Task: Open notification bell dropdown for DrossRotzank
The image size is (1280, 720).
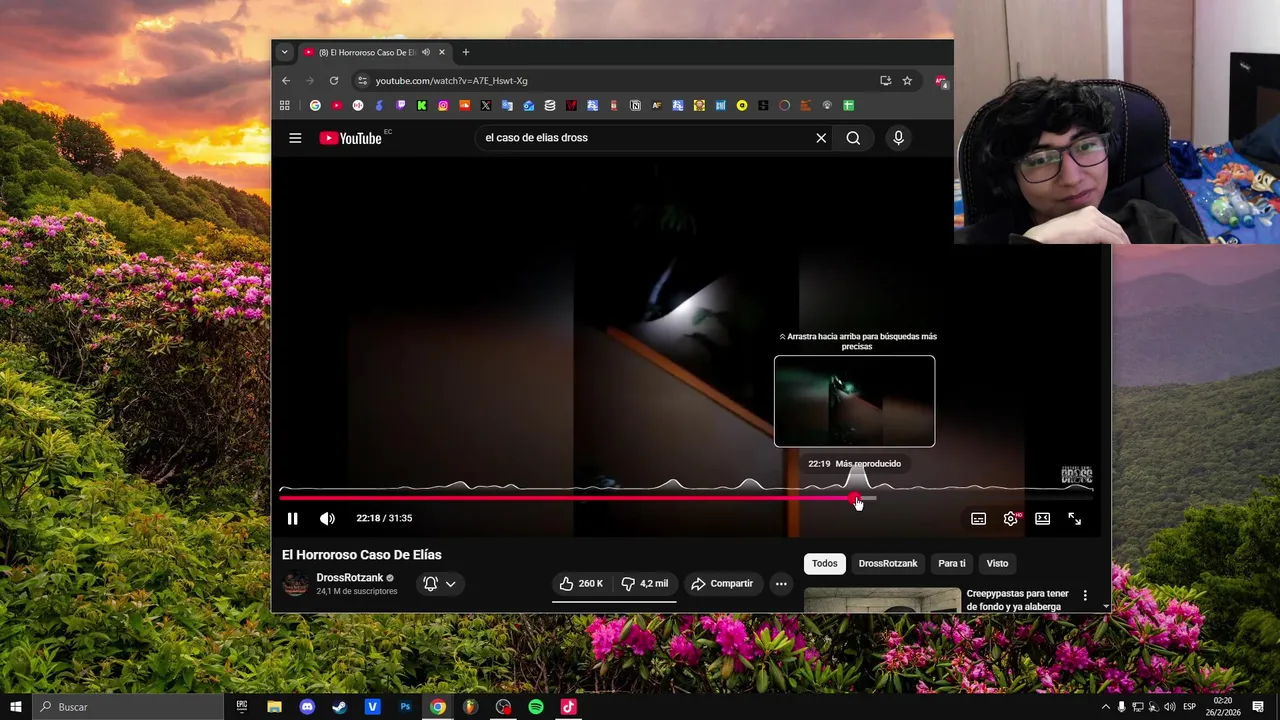Action: (x=439, y=583)
